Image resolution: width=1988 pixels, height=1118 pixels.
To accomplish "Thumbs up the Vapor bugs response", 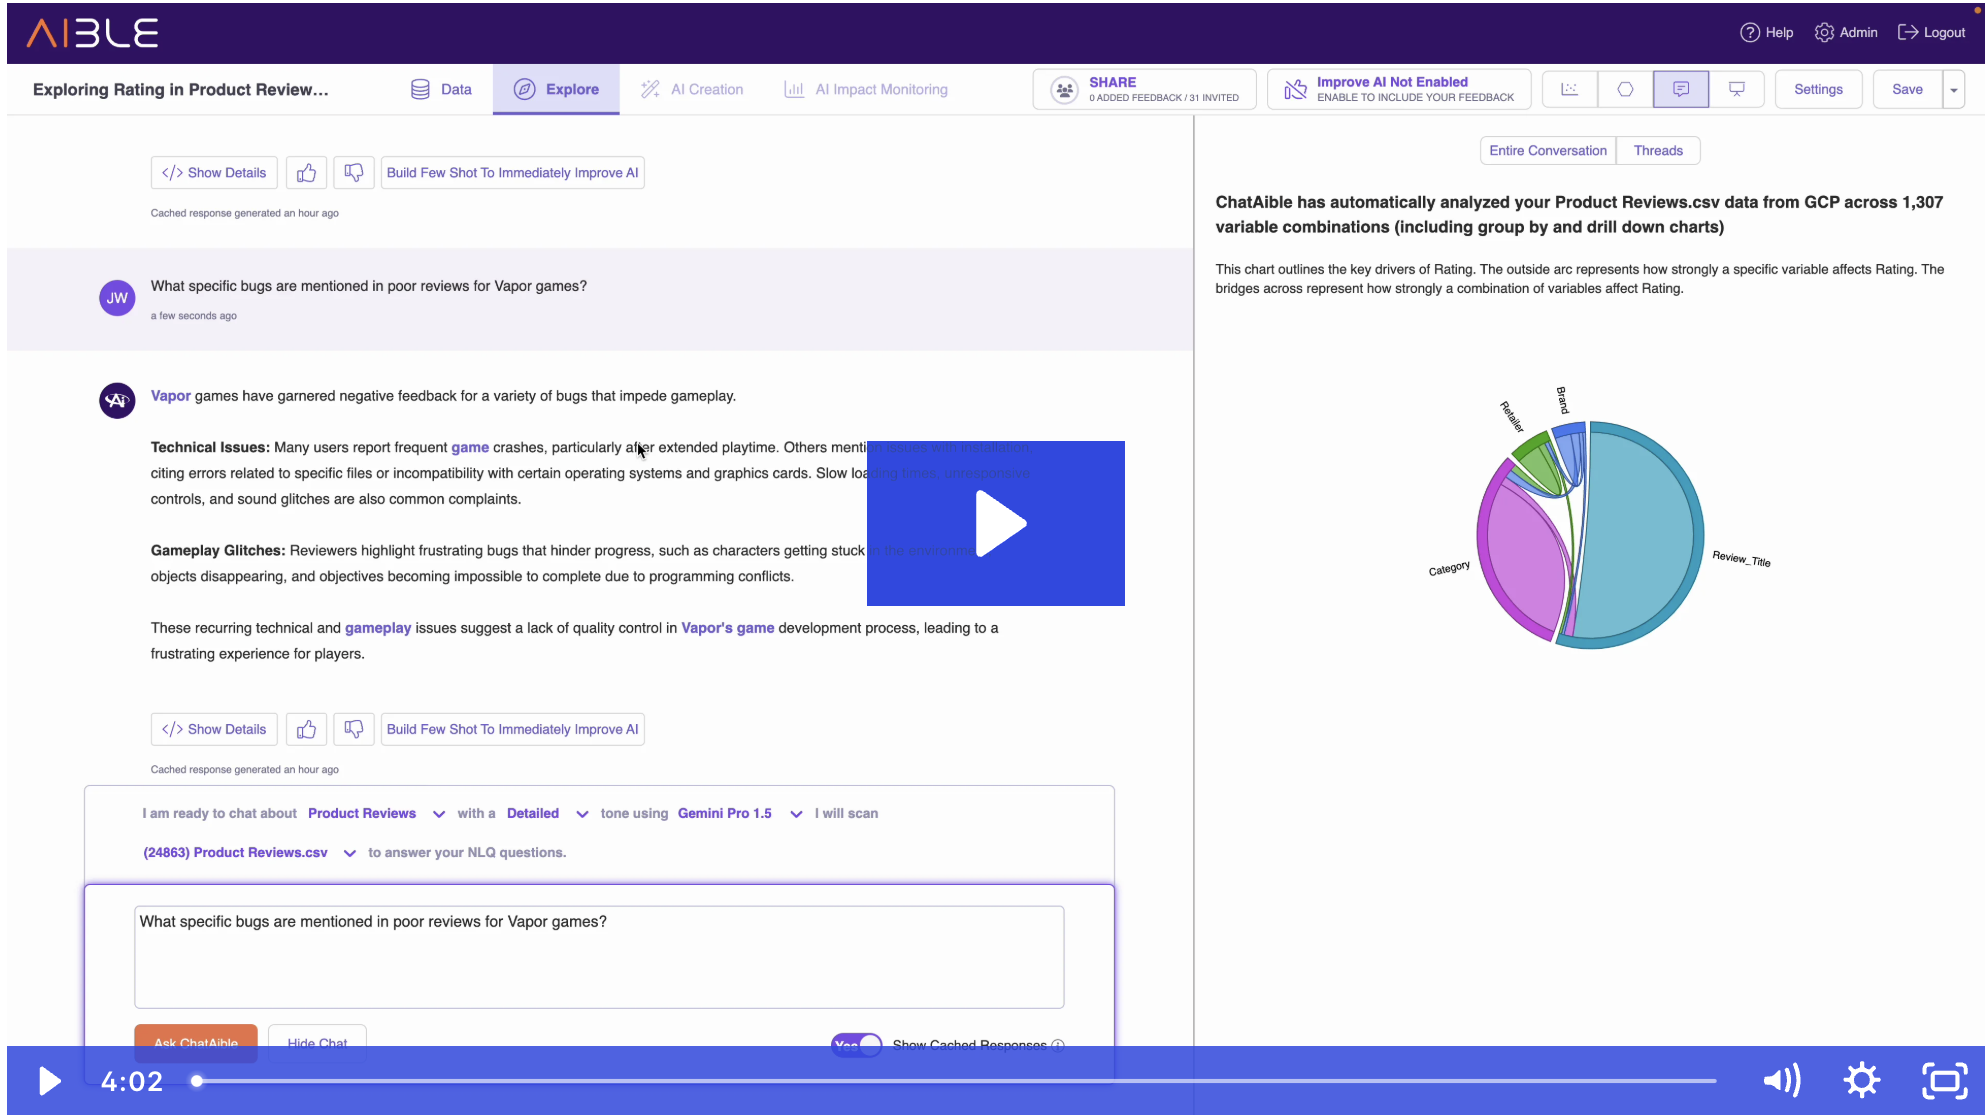I will tap(307, 729).
